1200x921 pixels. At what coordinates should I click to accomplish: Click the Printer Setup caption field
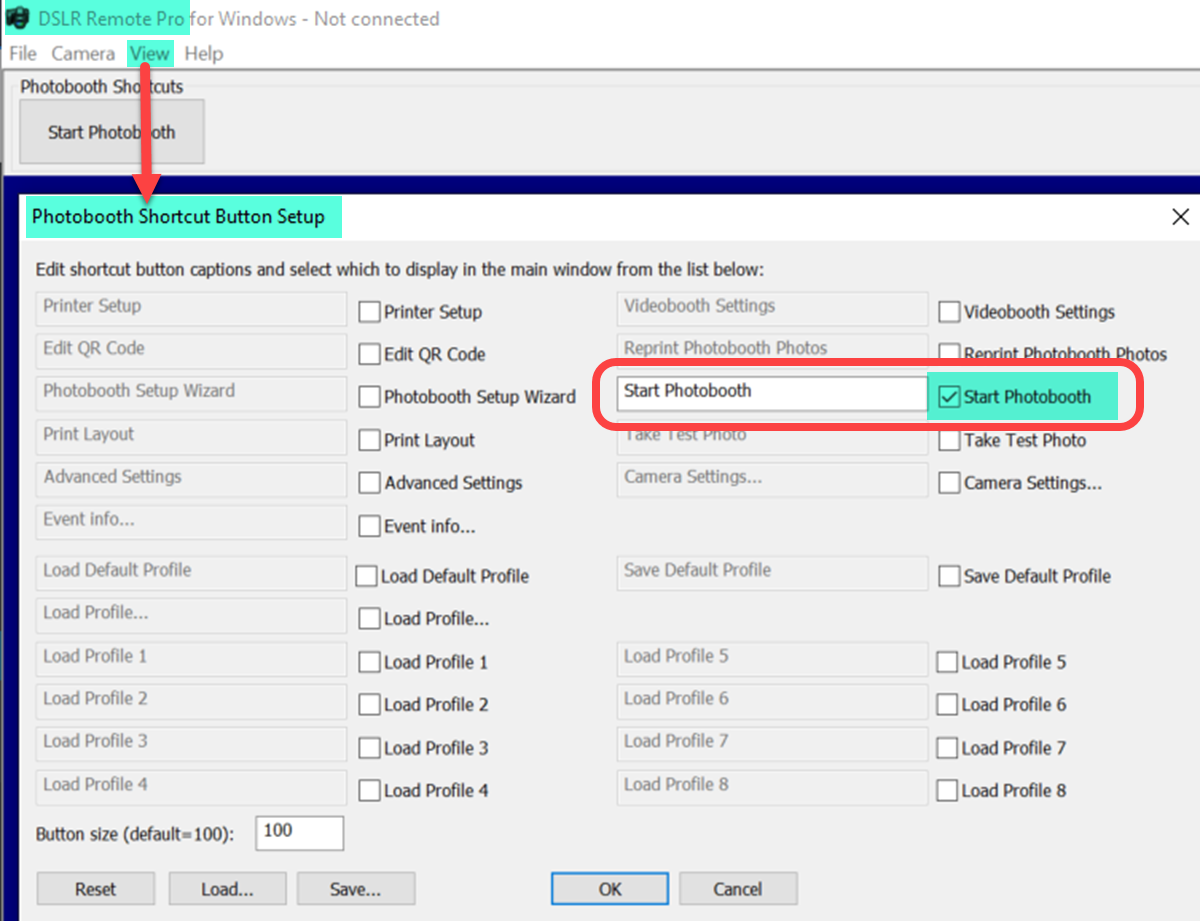point(192,308)
